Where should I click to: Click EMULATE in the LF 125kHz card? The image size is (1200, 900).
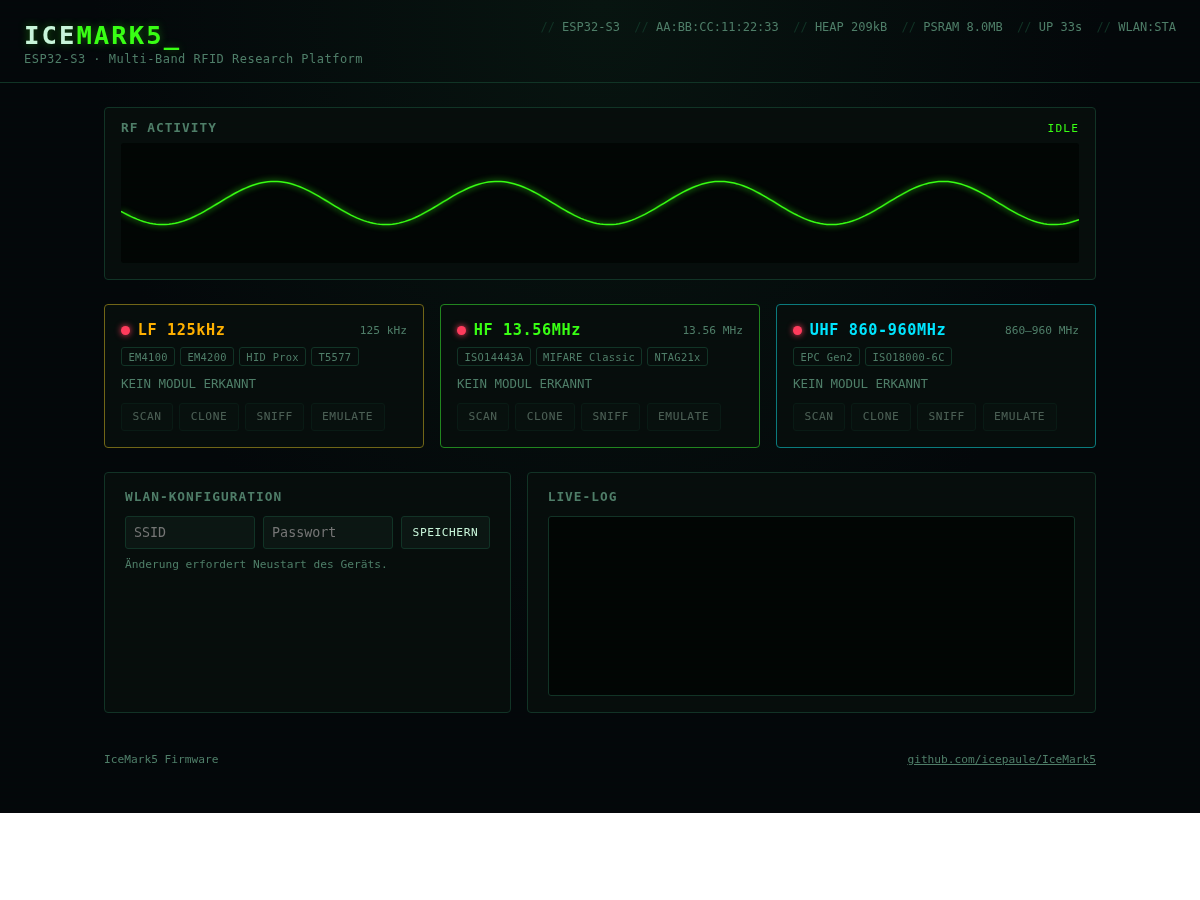[348, 417]
